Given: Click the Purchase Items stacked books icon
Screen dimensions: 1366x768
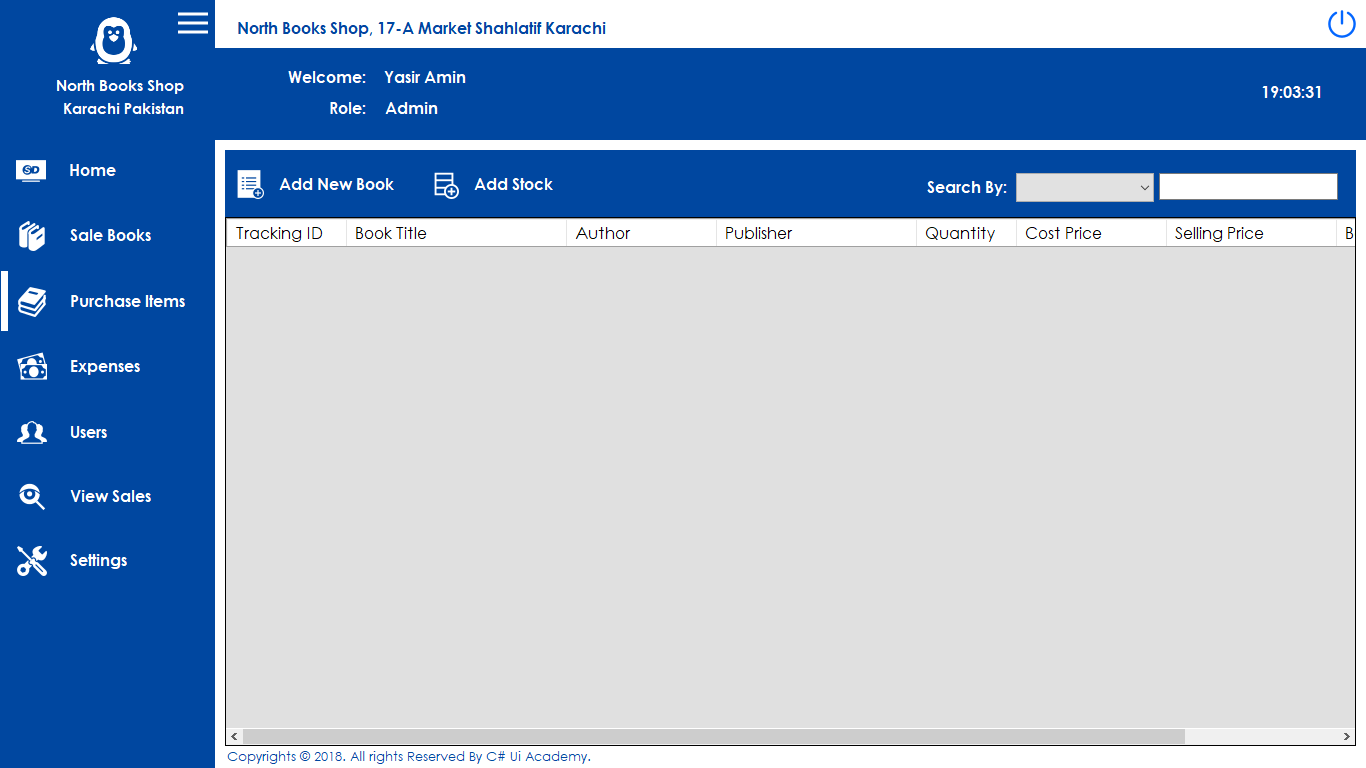Looking at the screenshot, I should click(x=32, y=302).
